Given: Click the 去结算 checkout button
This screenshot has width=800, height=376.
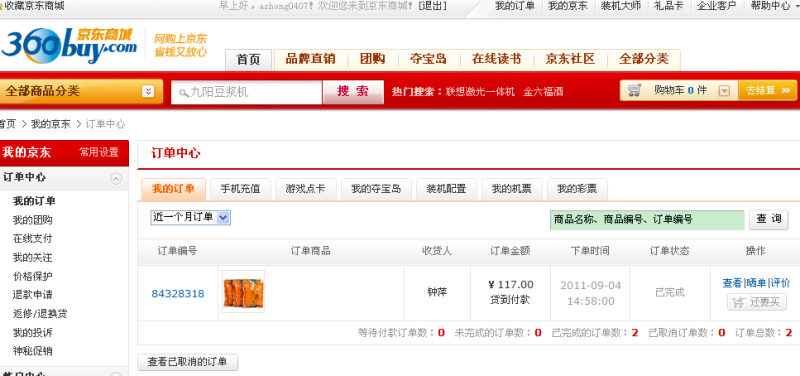Looking at the screenshot, I should tap(768, 90).
